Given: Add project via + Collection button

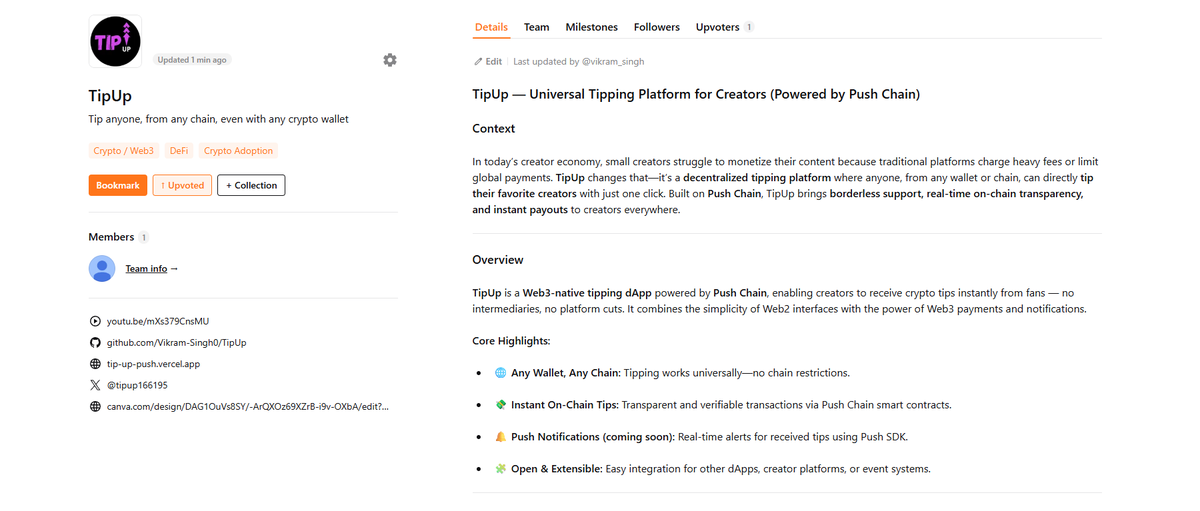Looking at the screenshot, I should (x=251, y=185).
